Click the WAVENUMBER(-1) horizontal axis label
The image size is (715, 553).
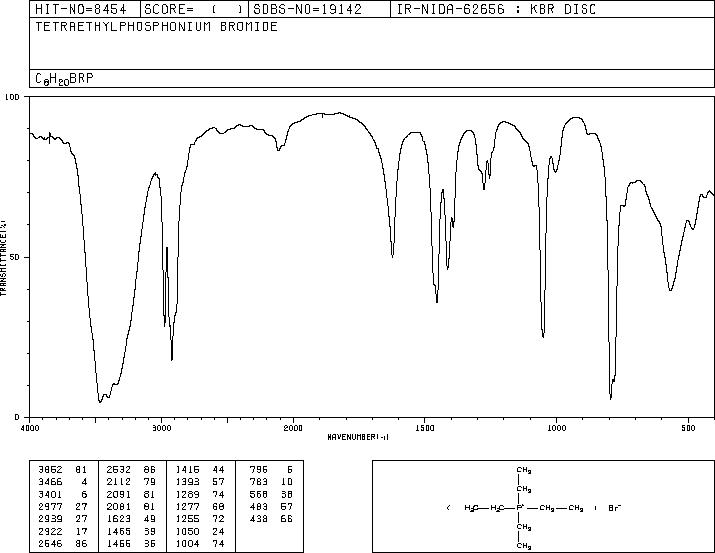point(358,437)
